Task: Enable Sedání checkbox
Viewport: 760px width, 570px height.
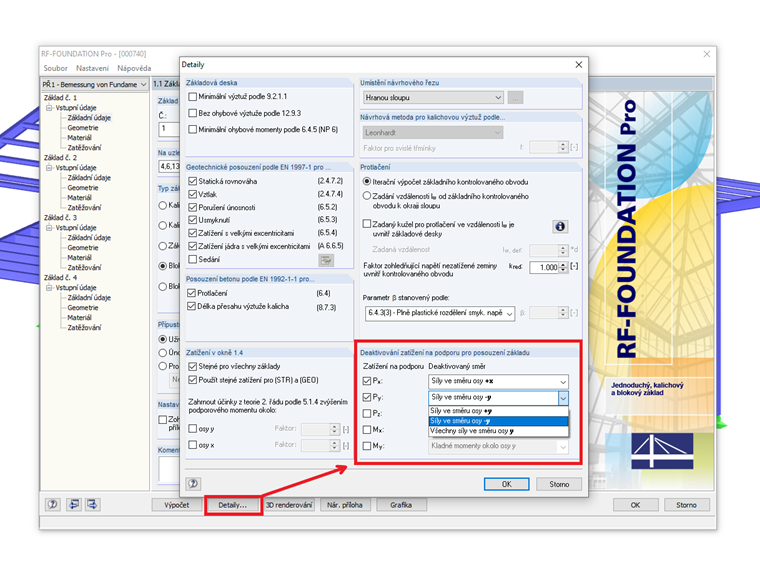Action: (192, 259)
